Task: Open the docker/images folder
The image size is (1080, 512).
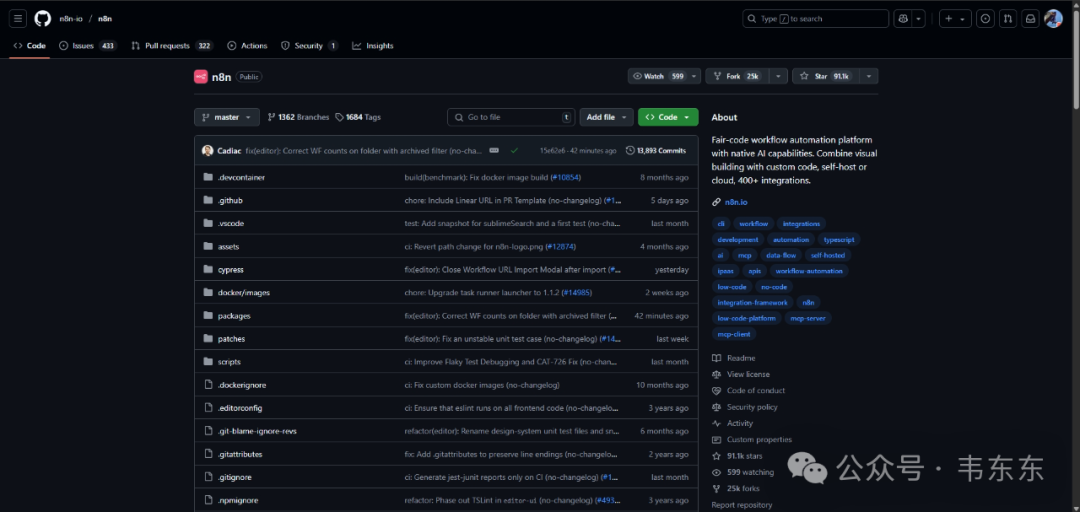Action: (244, 293)
